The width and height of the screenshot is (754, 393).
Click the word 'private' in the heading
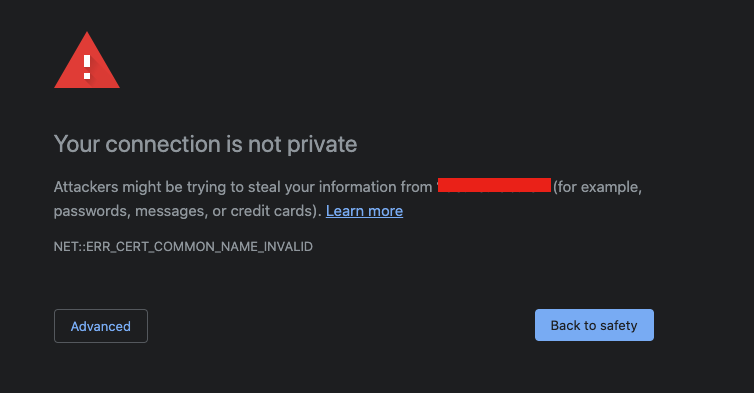(322, 145)
